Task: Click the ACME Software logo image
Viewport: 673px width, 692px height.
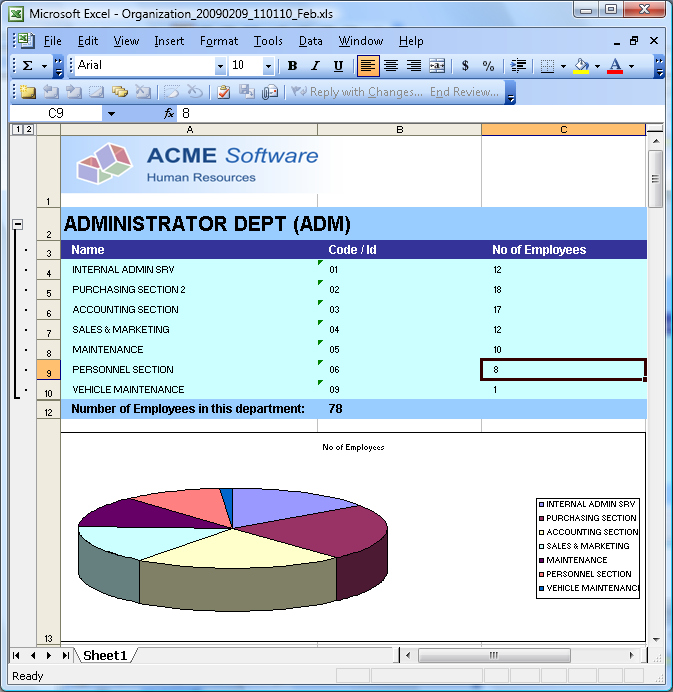Action: [197, 165]
